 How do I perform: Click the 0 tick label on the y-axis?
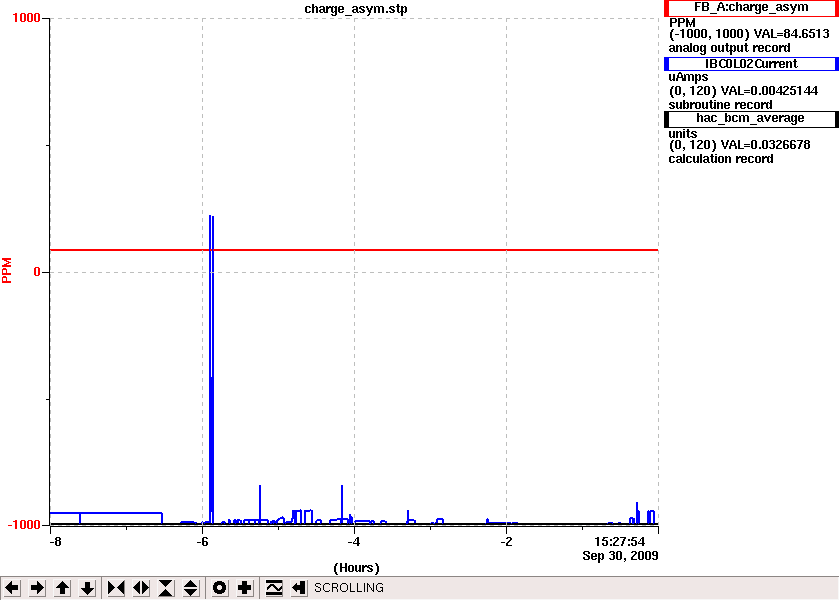[x=37, y=272]
